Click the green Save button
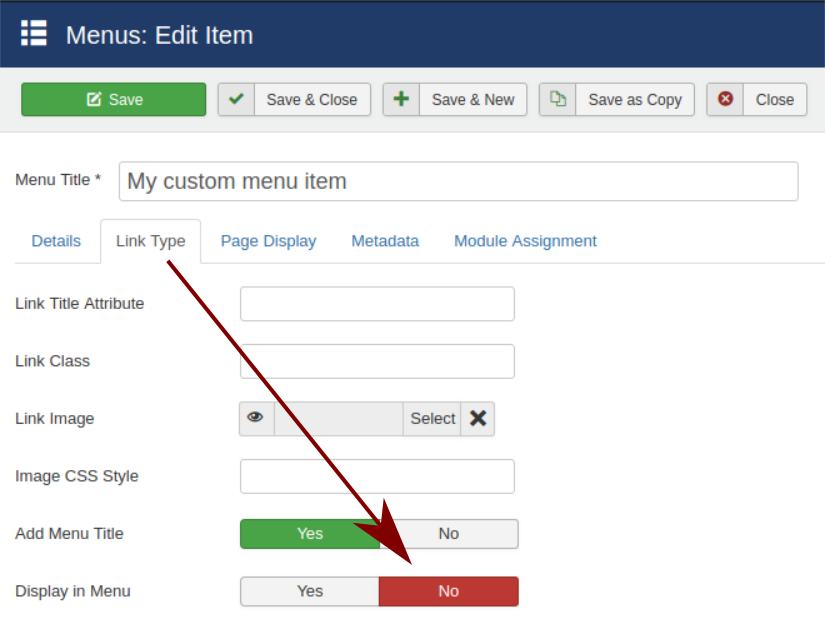825x644 pixels. coord(113,99)
